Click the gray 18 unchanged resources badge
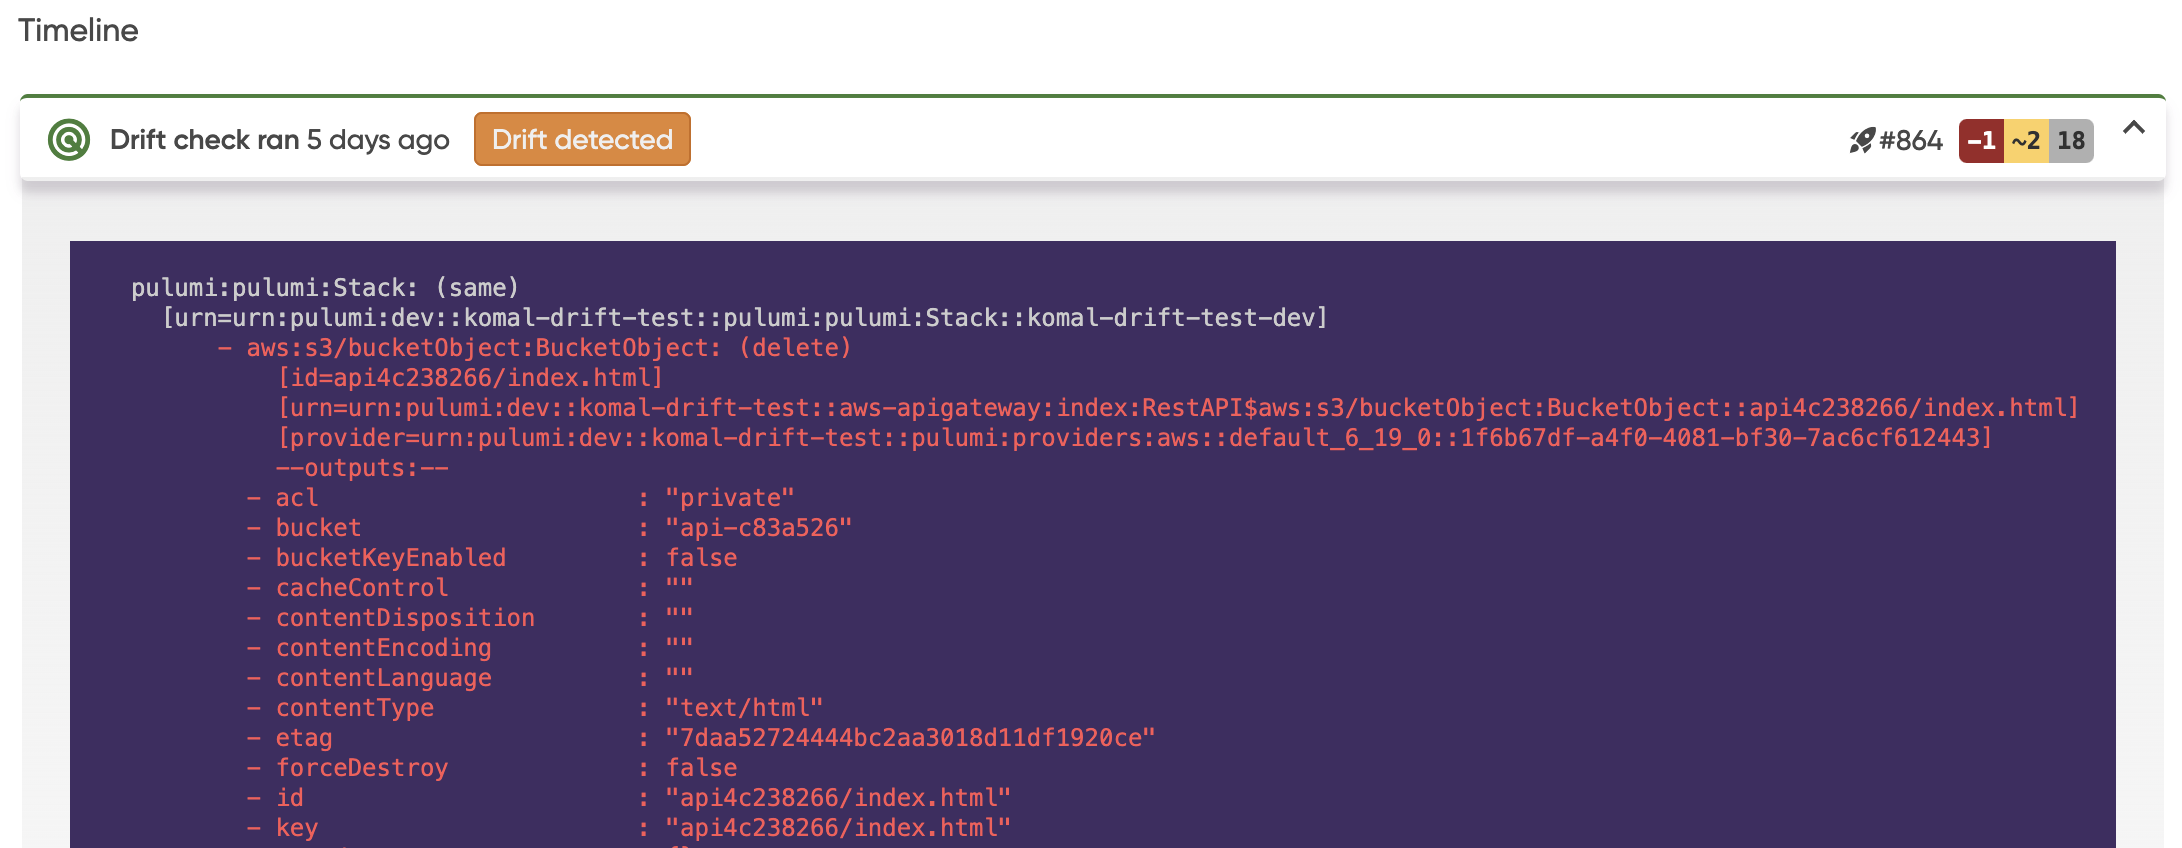The image size is (2182, 848). pyautogui.click(x=2071, y=140)
